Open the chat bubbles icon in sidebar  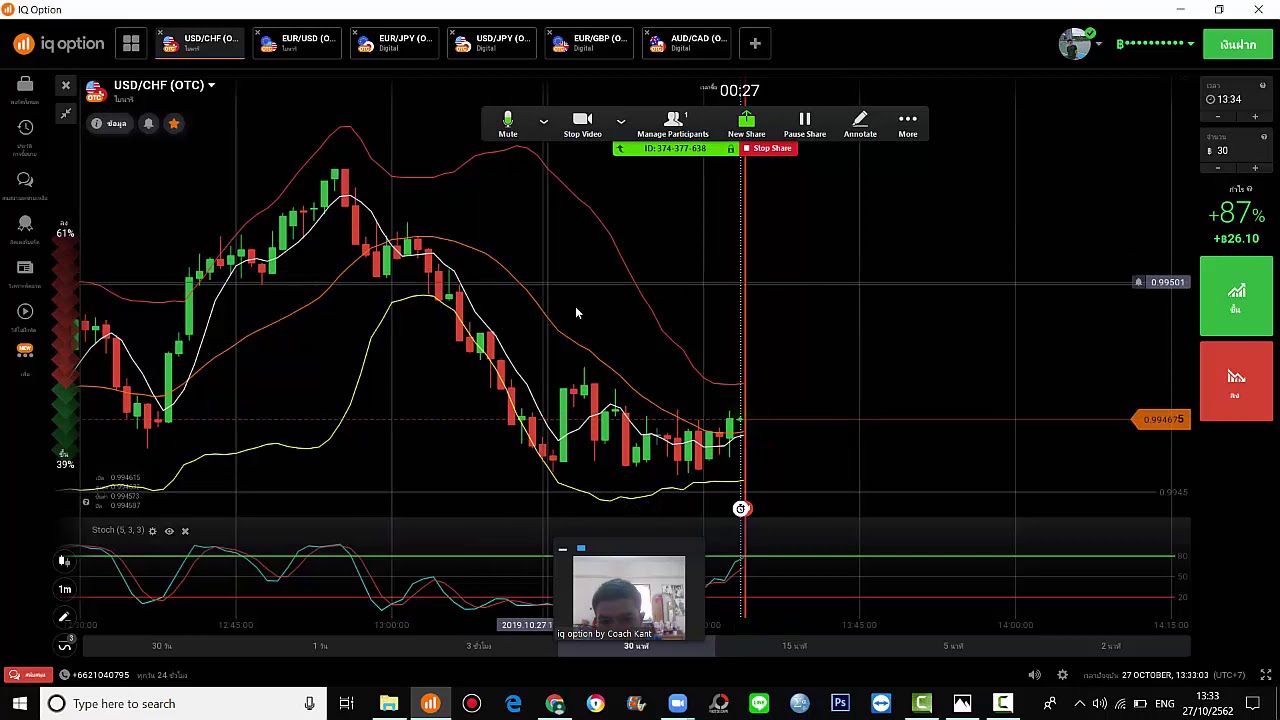click(25, 179)
